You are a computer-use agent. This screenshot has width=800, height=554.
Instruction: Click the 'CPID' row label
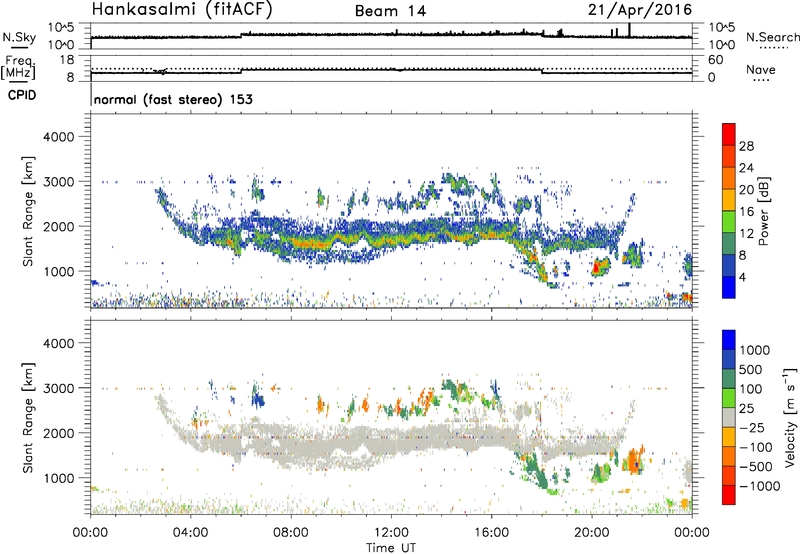tap(22, 95)
